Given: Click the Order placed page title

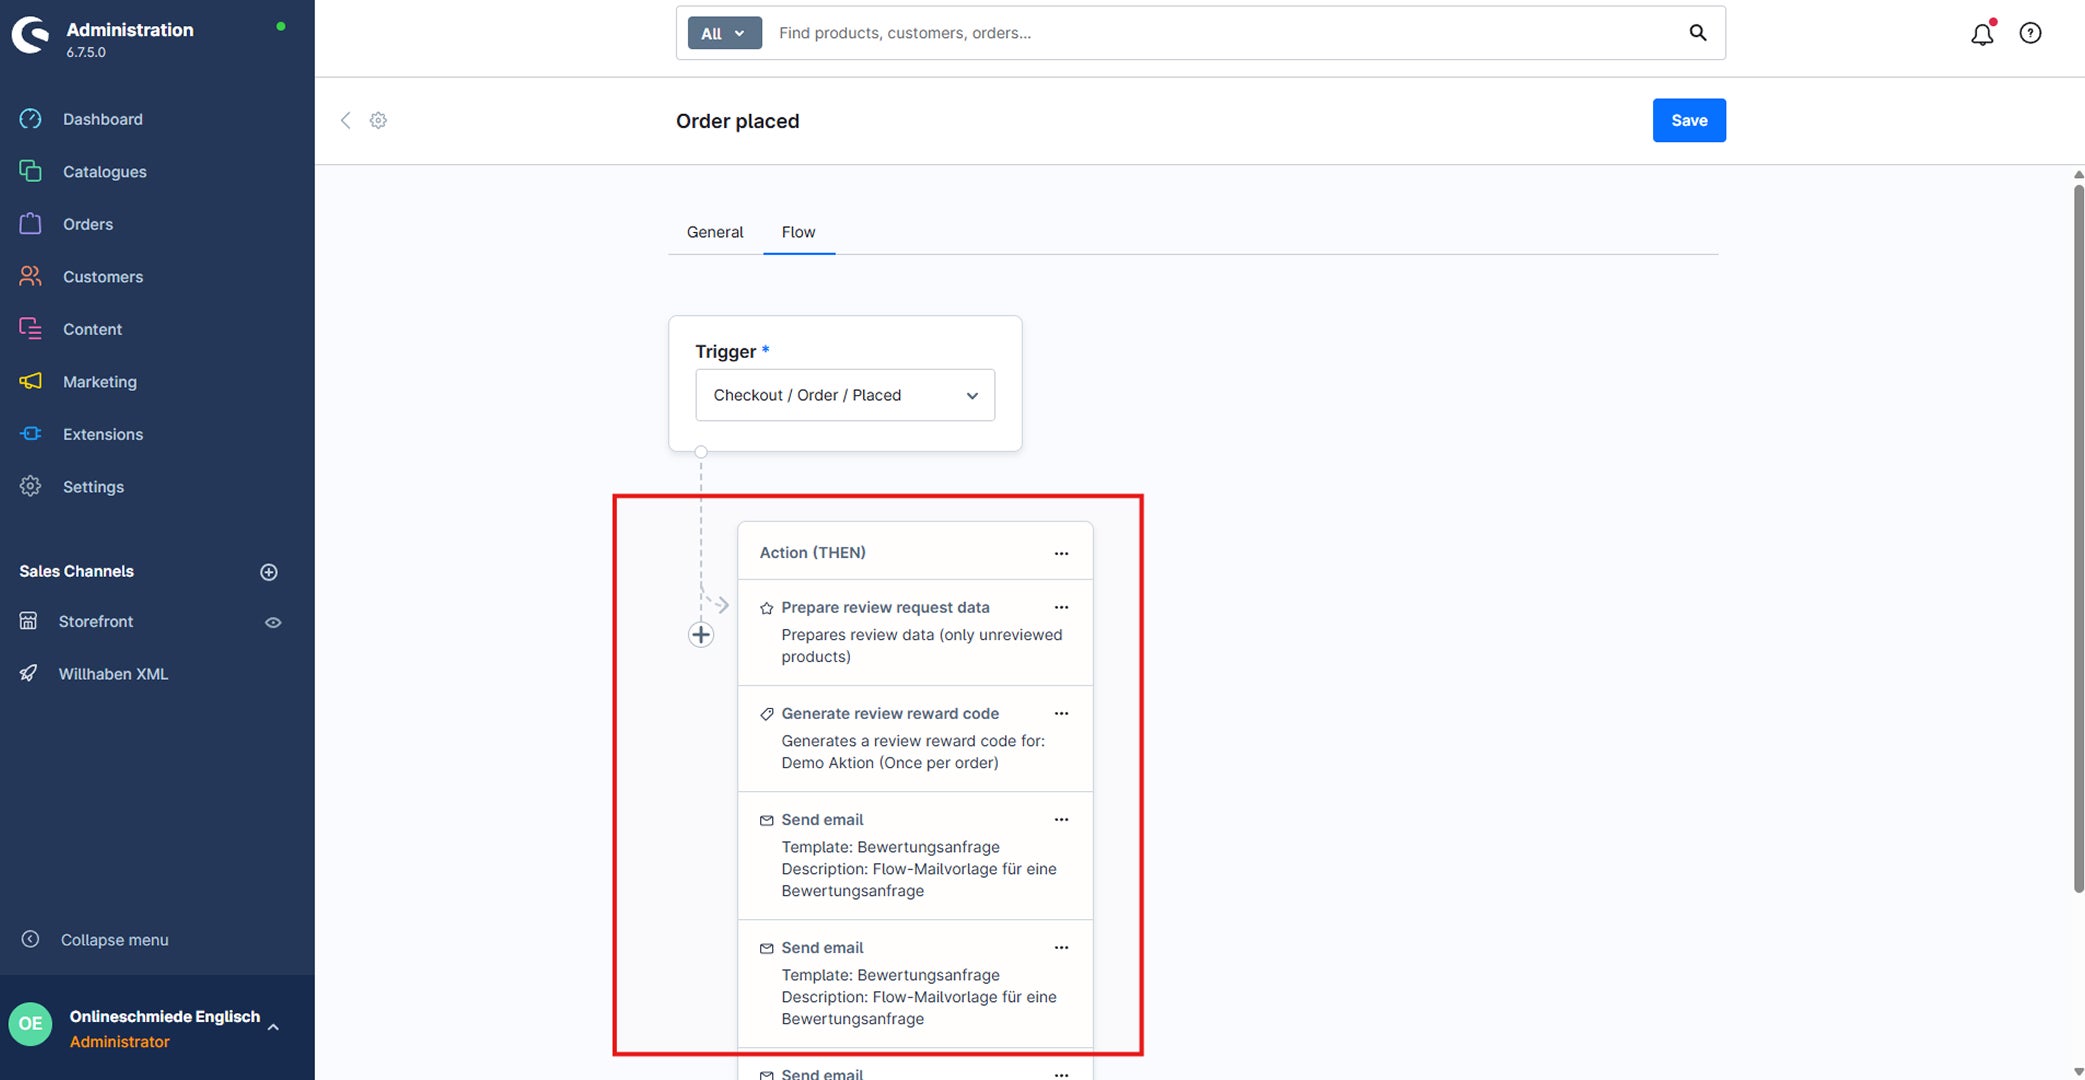Looking at the screenshot, I should (x=737, y=121).
